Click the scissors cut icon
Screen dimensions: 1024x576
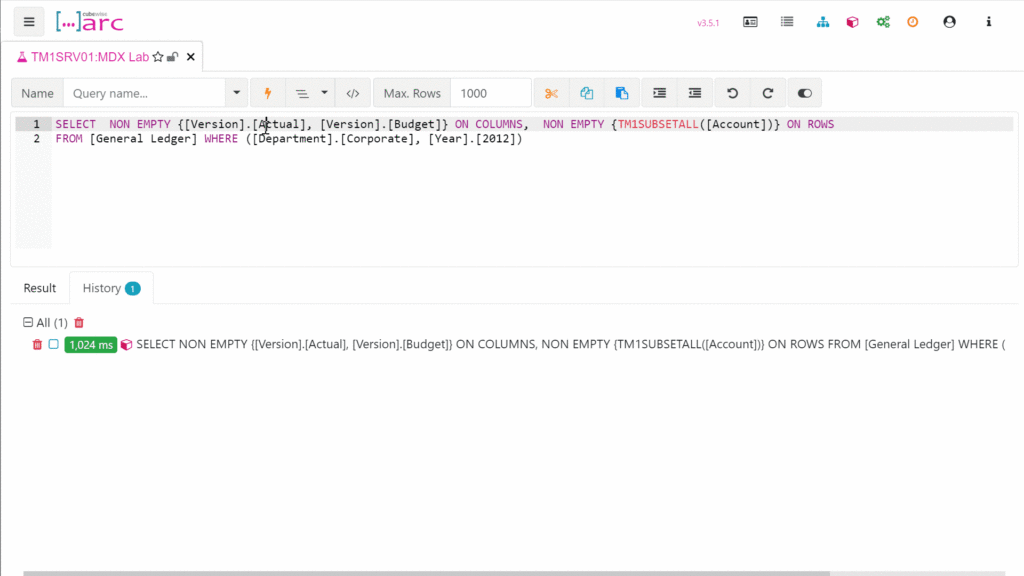click(x=551, y=93)
